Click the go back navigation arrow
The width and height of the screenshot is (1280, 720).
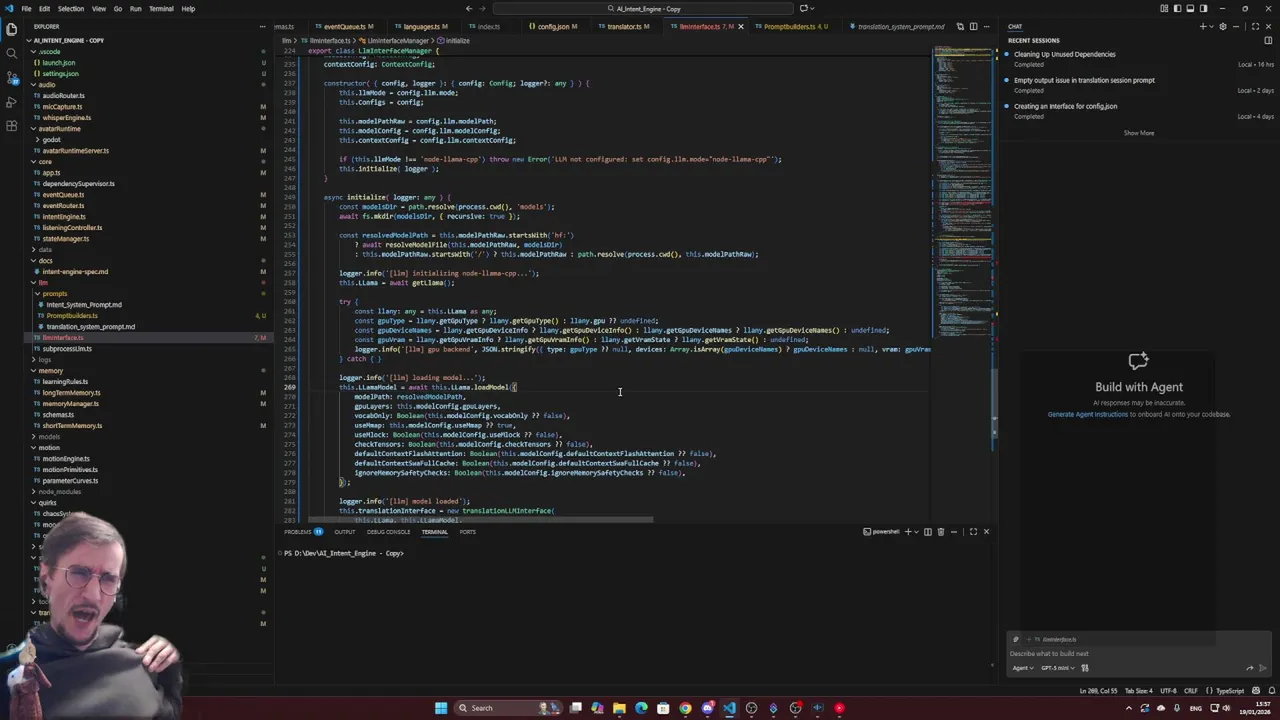(469, 9)
